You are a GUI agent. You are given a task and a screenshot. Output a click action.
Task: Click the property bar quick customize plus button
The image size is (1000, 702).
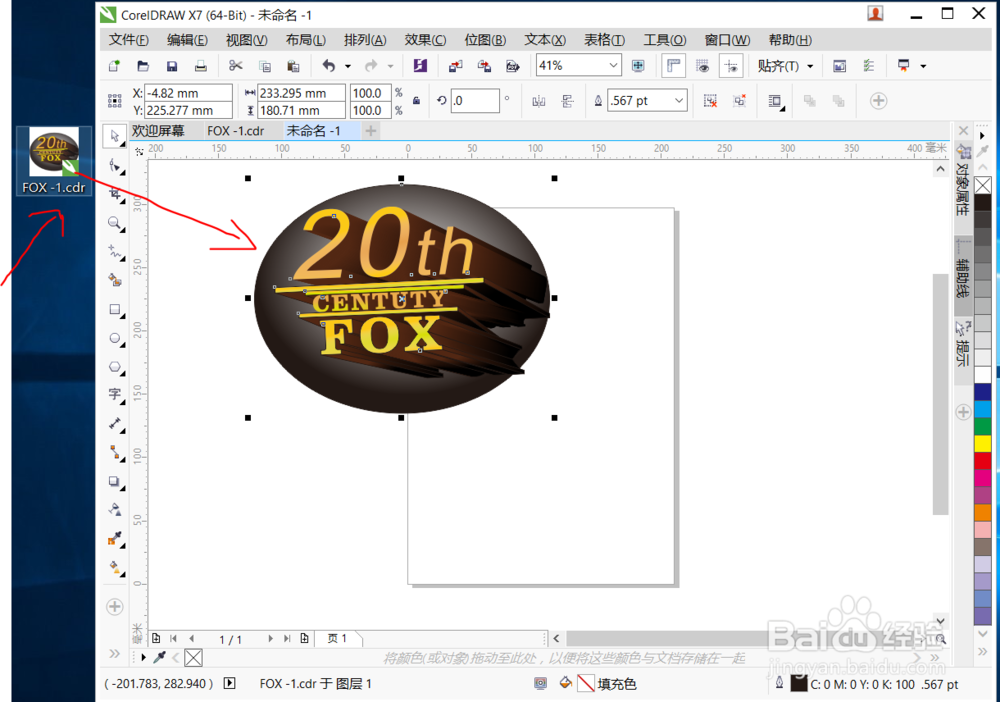(x=878, y=101)
